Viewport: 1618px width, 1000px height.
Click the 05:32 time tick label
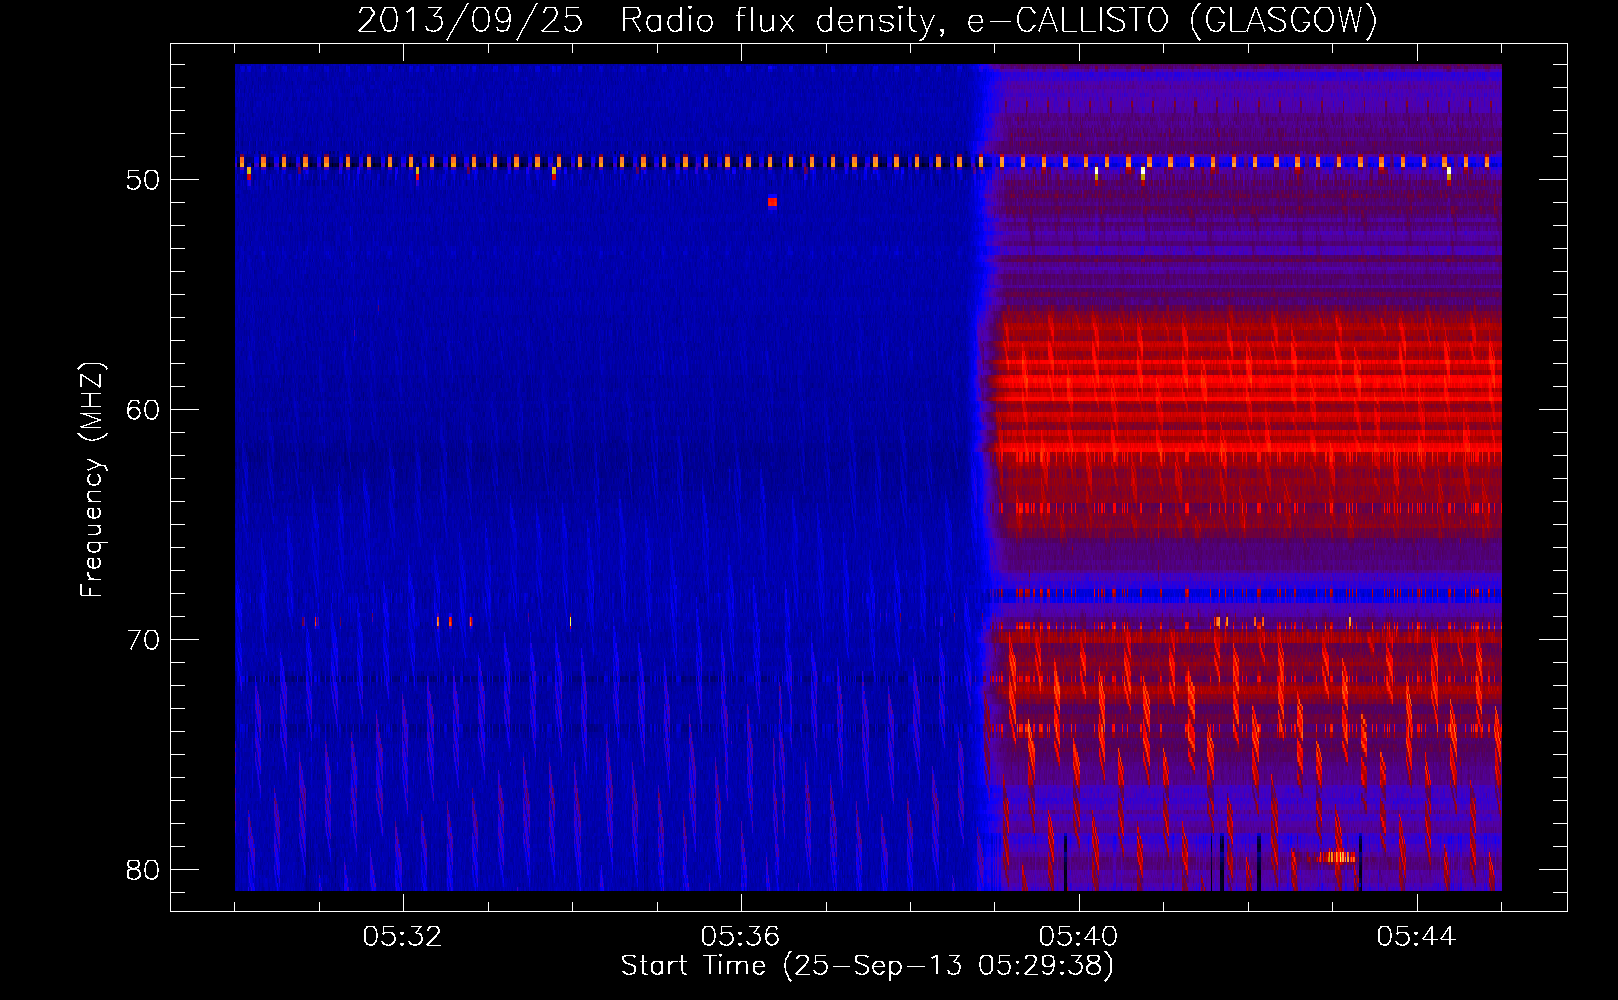[x=402, y=937]
